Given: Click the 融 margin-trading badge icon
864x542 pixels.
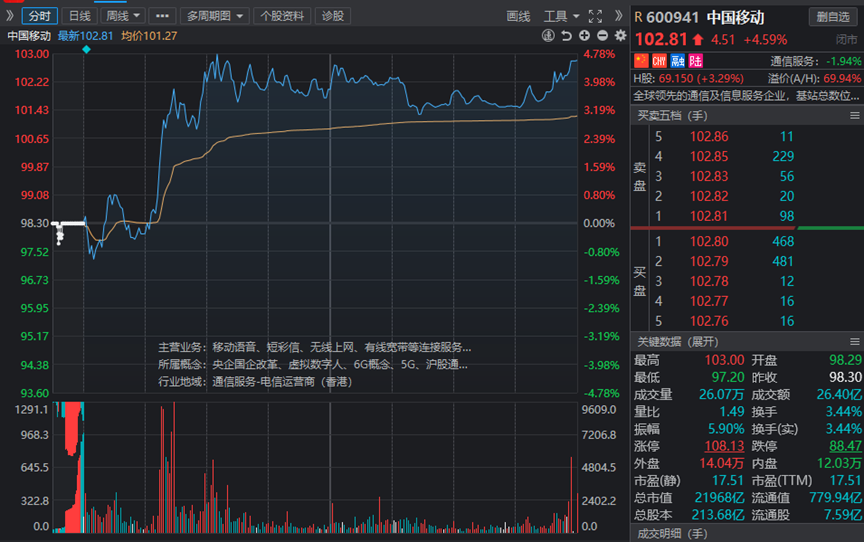Looking at the screenshot, I should 676,61.
